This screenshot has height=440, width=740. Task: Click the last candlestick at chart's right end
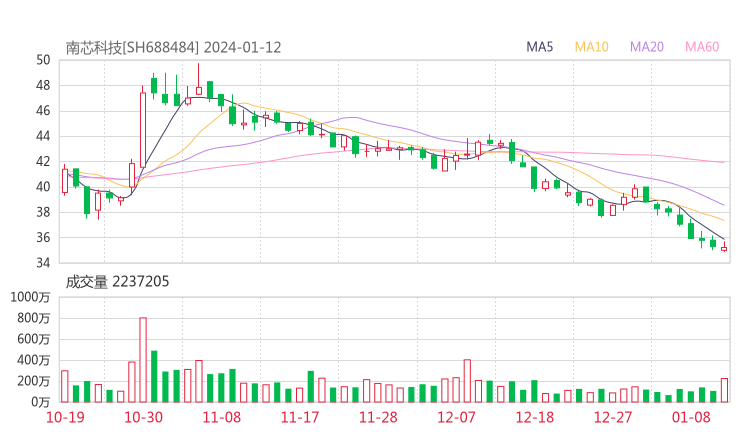(x=724, y=247)
